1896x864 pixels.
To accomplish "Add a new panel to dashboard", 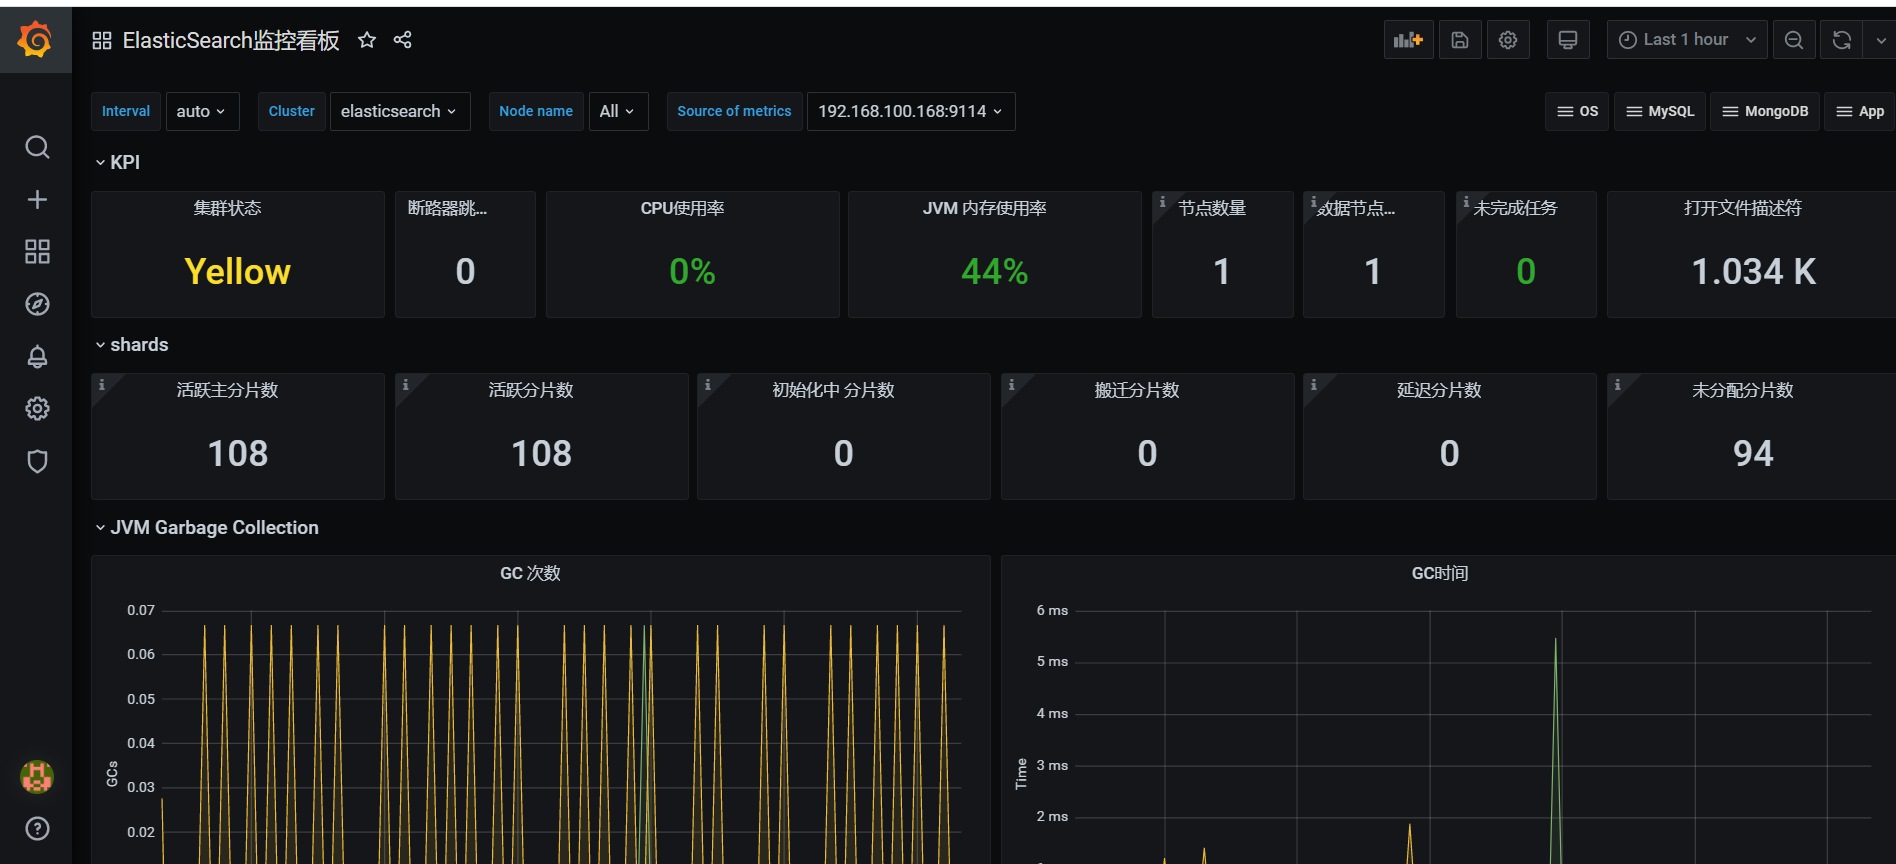I will [x=1408, y=40].
